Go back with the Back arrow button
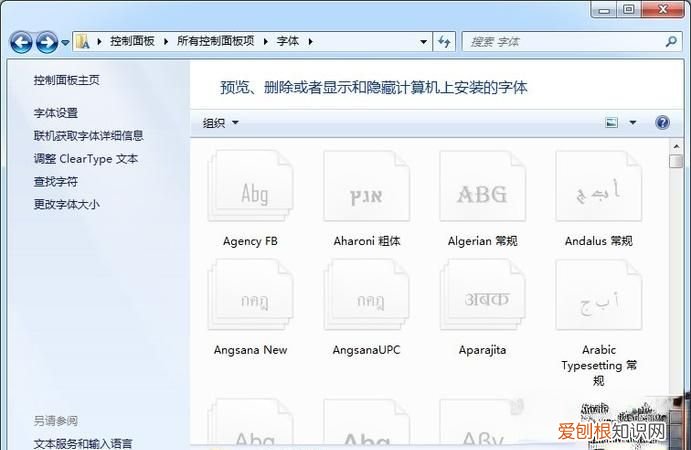Screen dimensions: 691x450 [x=21, y=42]
